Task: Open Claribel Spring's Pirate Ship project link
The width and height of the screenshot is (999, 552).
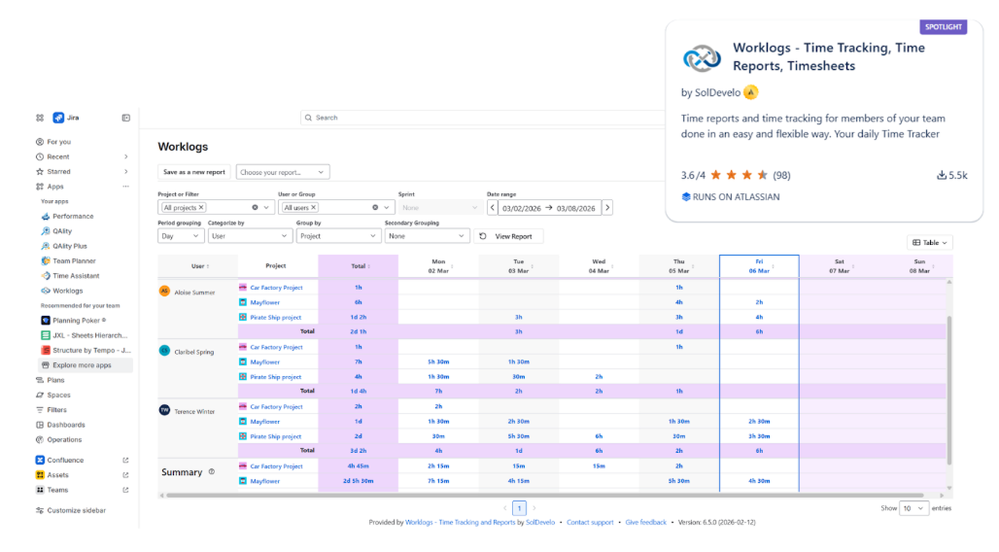Action: coord(276,377)
